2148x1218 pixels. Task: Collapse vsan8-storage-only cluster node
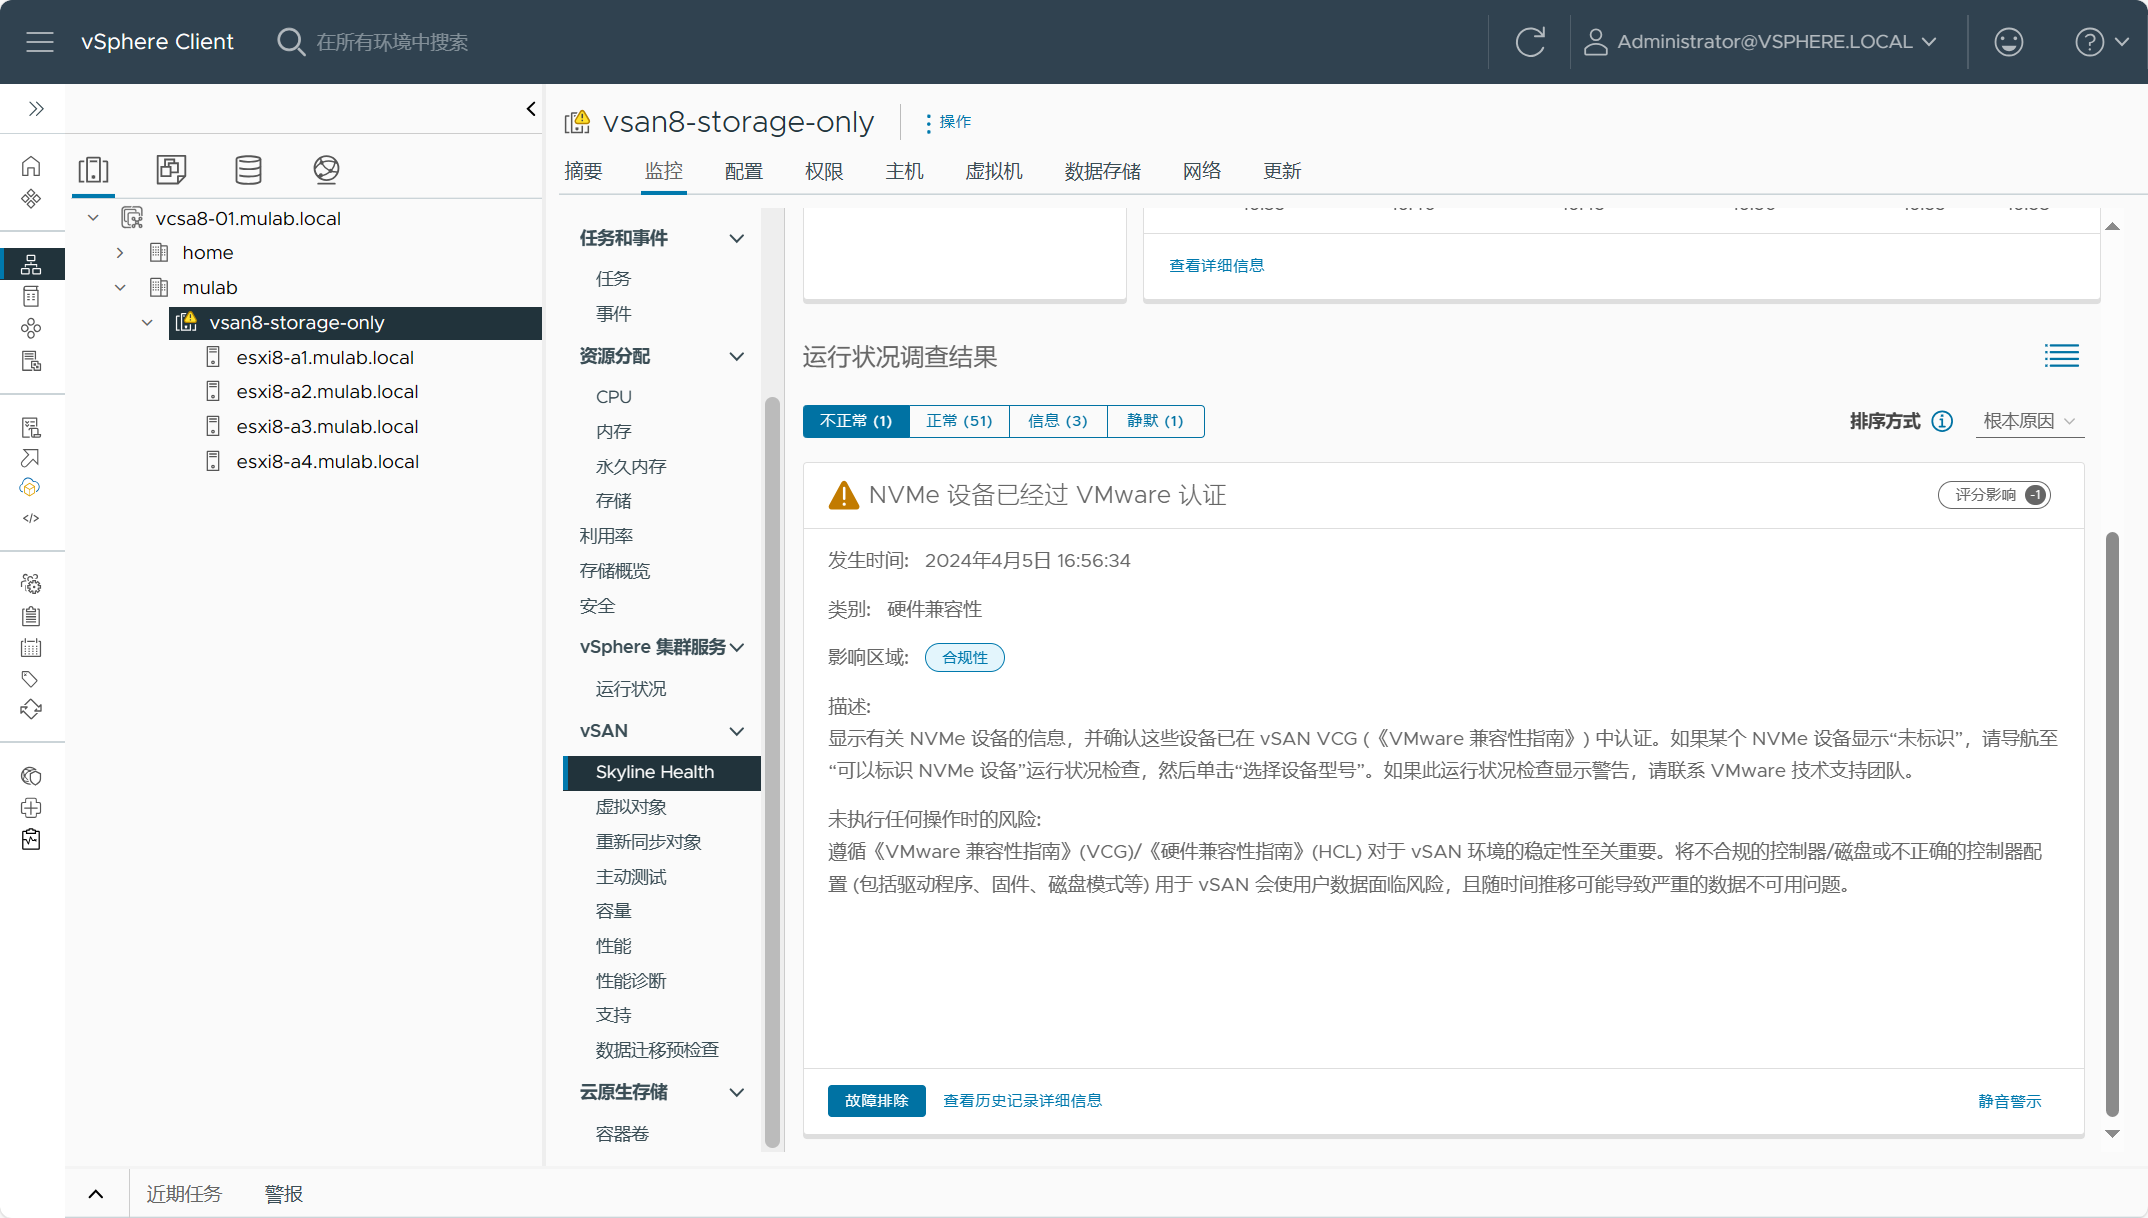tap(147, 323)
